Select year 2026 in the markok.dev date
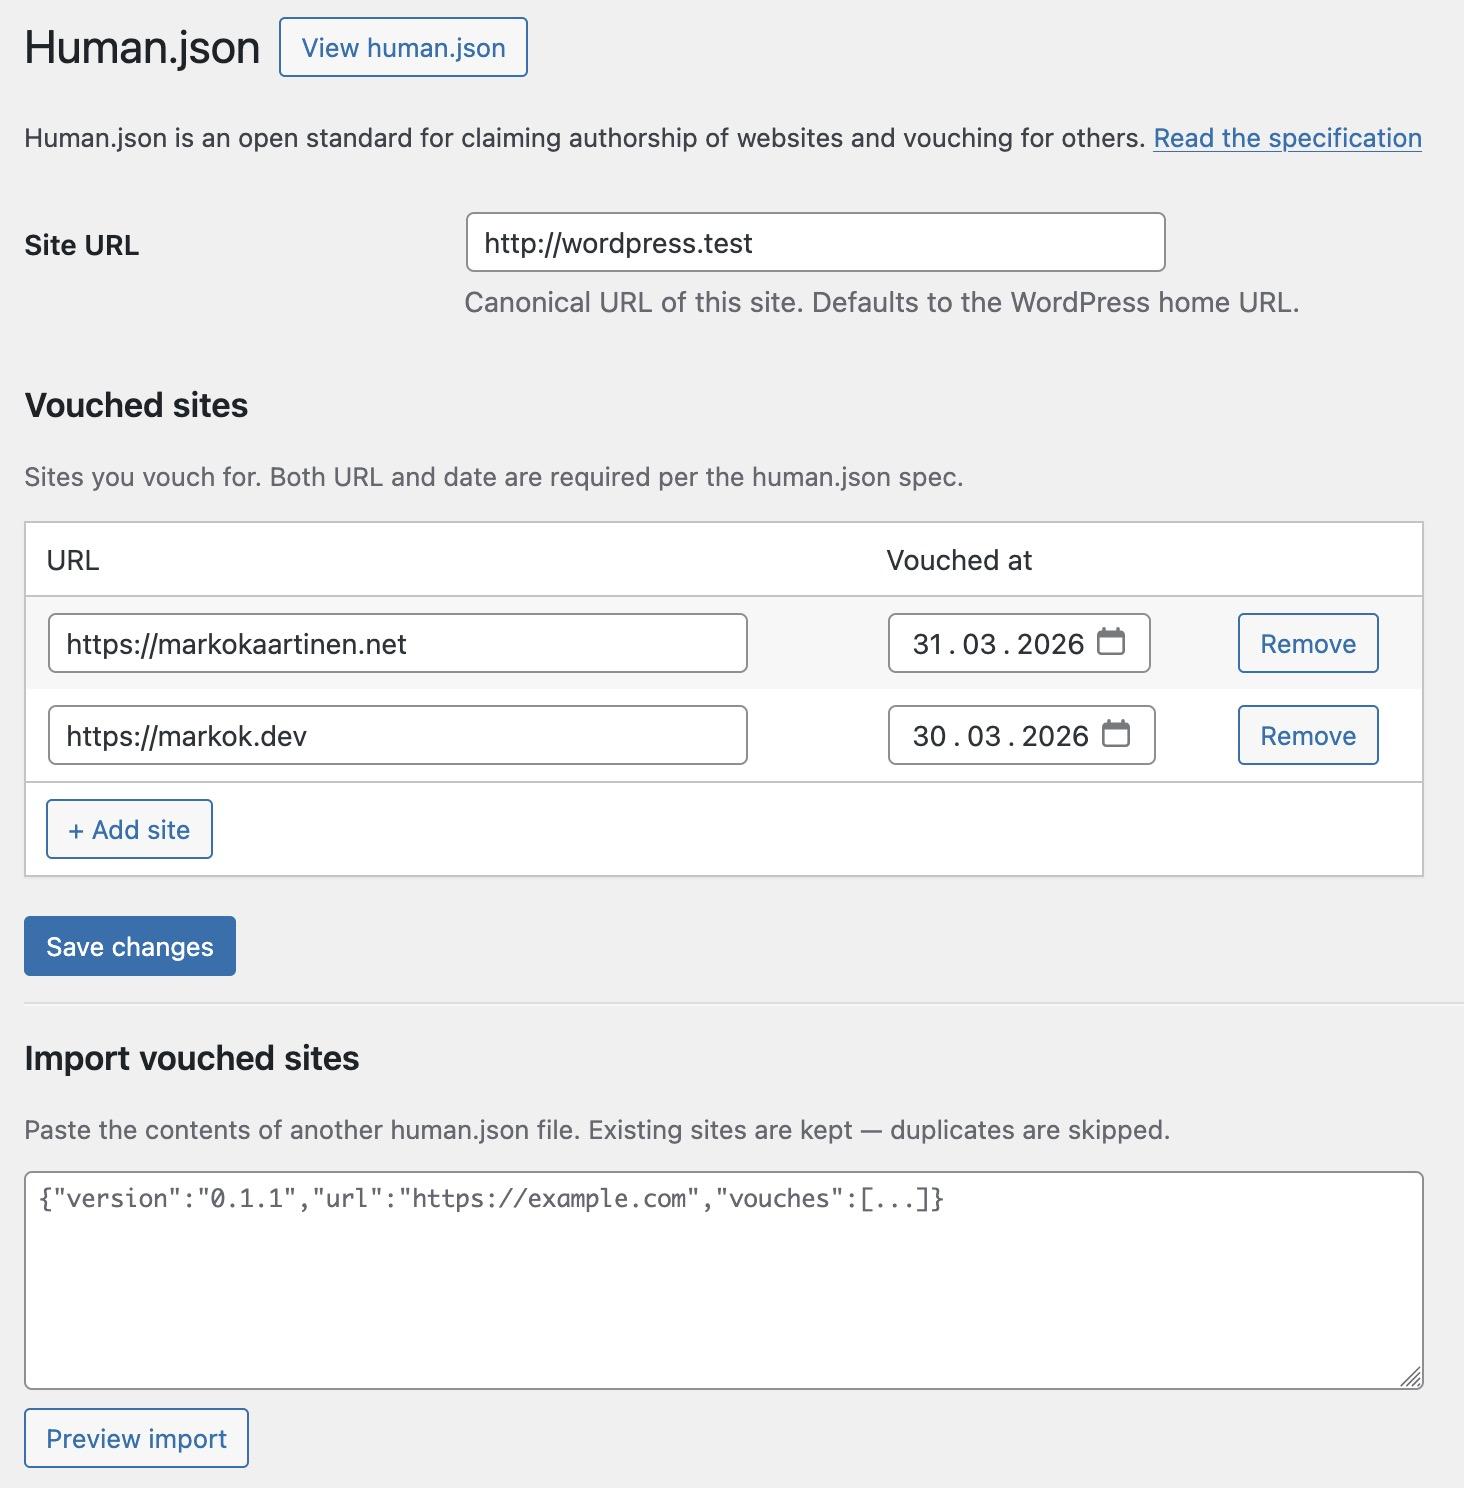 tap(1055, 736)
